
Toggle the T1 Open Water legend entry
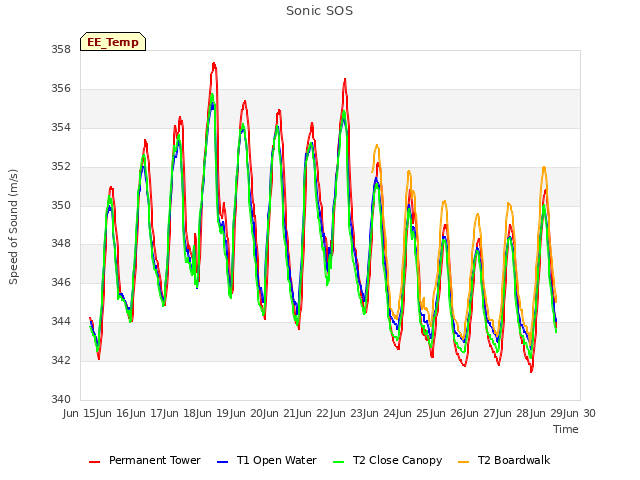point(267,460)
